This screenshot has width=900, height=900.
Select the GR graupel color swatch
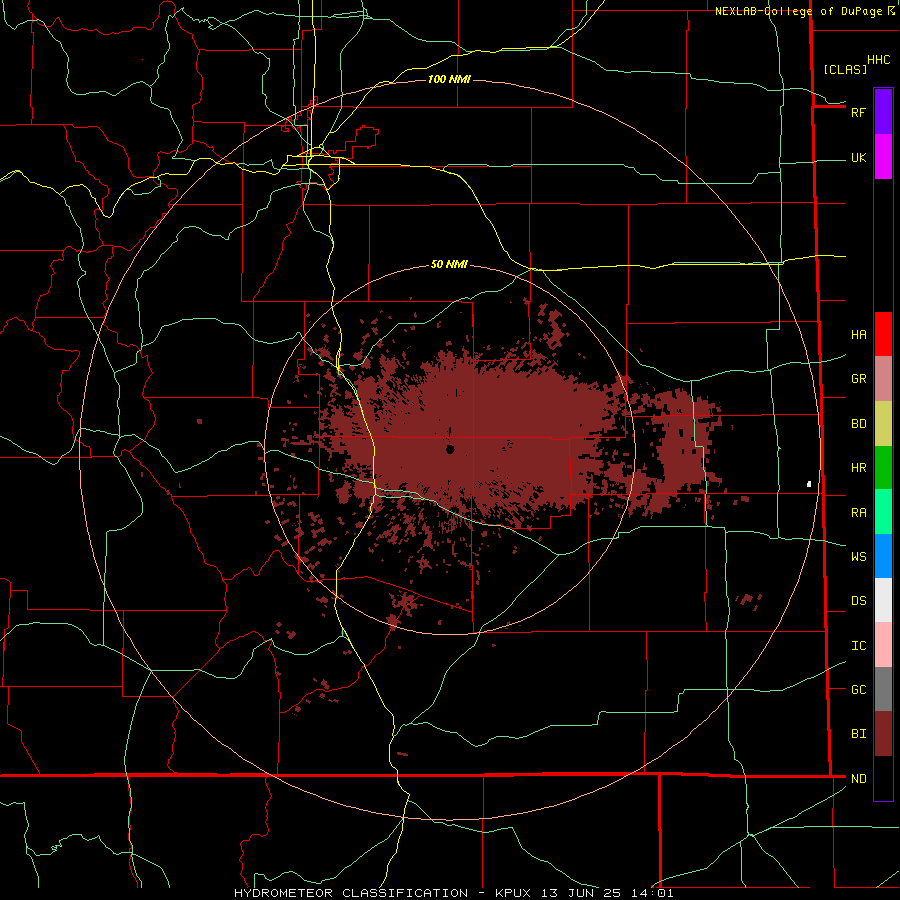click(x=883, y=378)
